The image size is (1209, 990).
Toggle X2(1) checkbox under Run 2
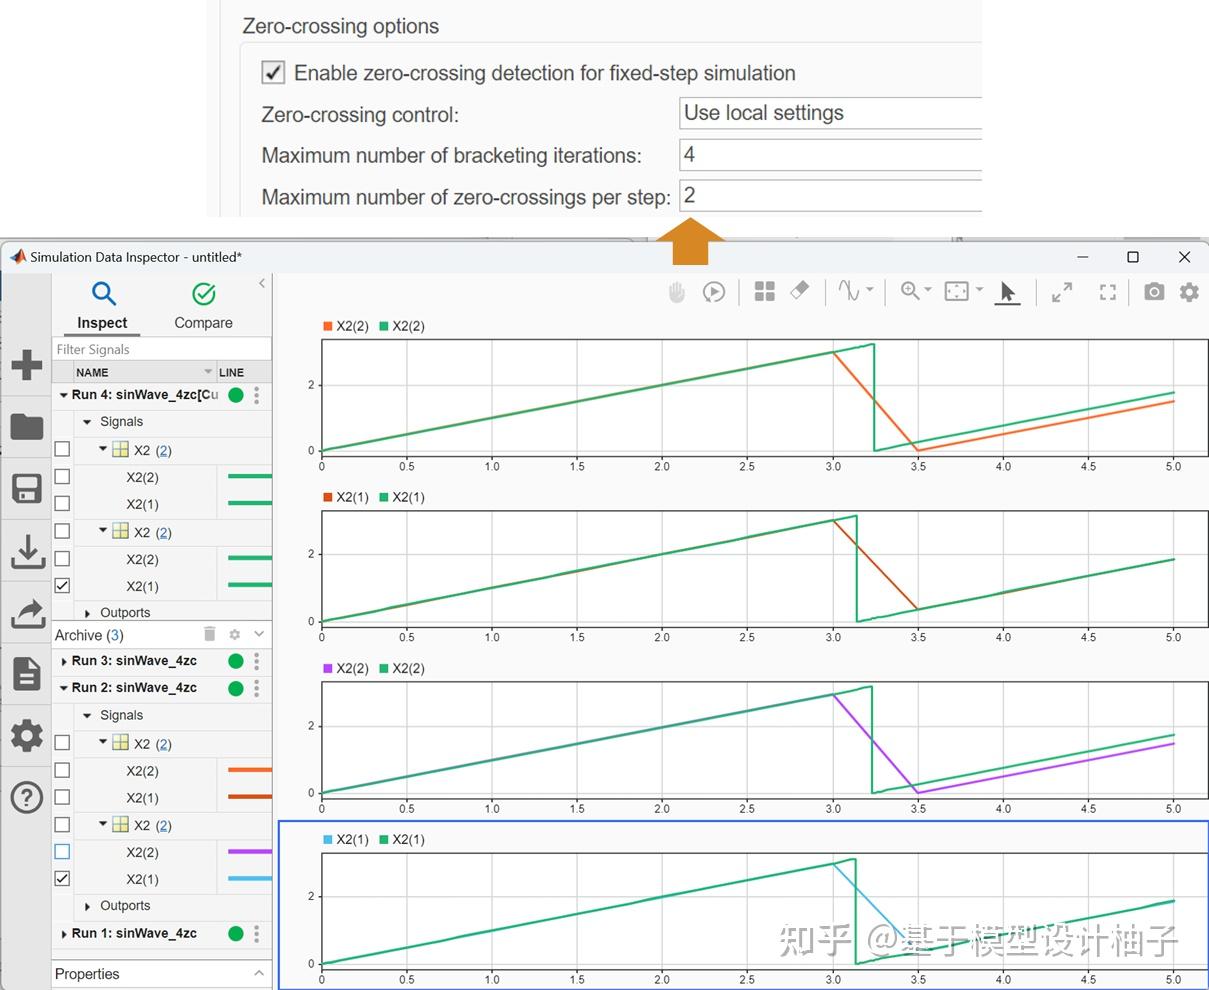click(62, 879)
